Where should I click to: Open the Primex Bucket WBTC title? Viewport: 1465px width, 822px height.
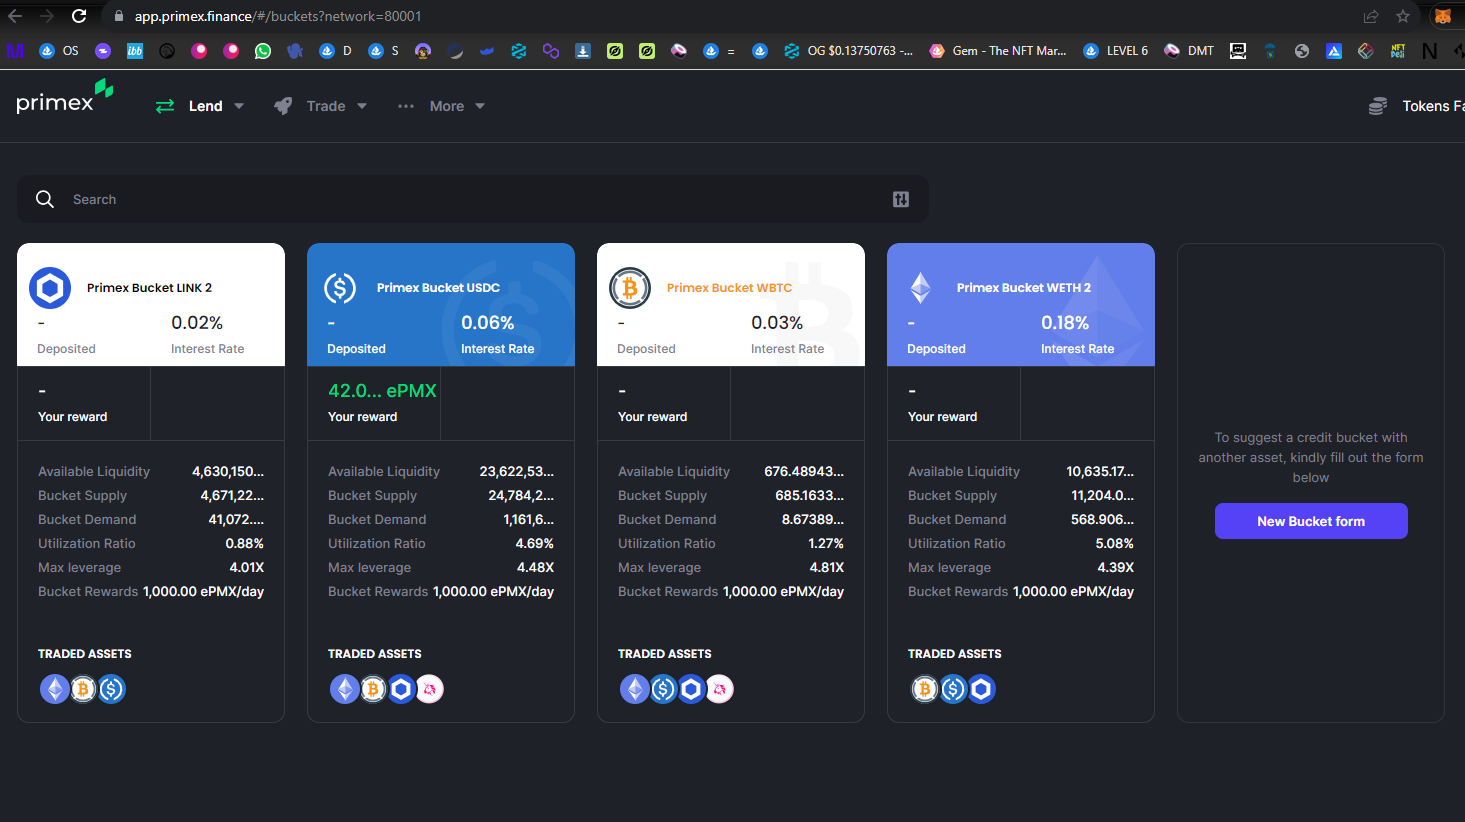coord(729,288)
